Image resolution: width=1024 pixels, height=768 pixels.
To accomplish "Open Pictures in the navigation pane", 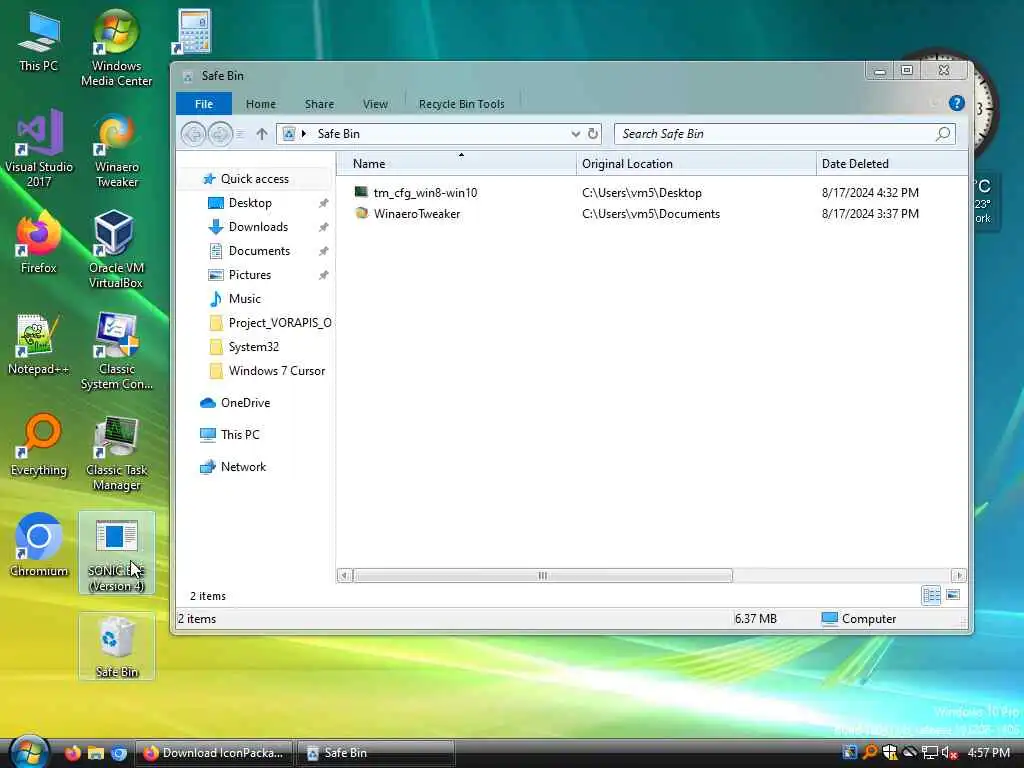I will (249, 275).
